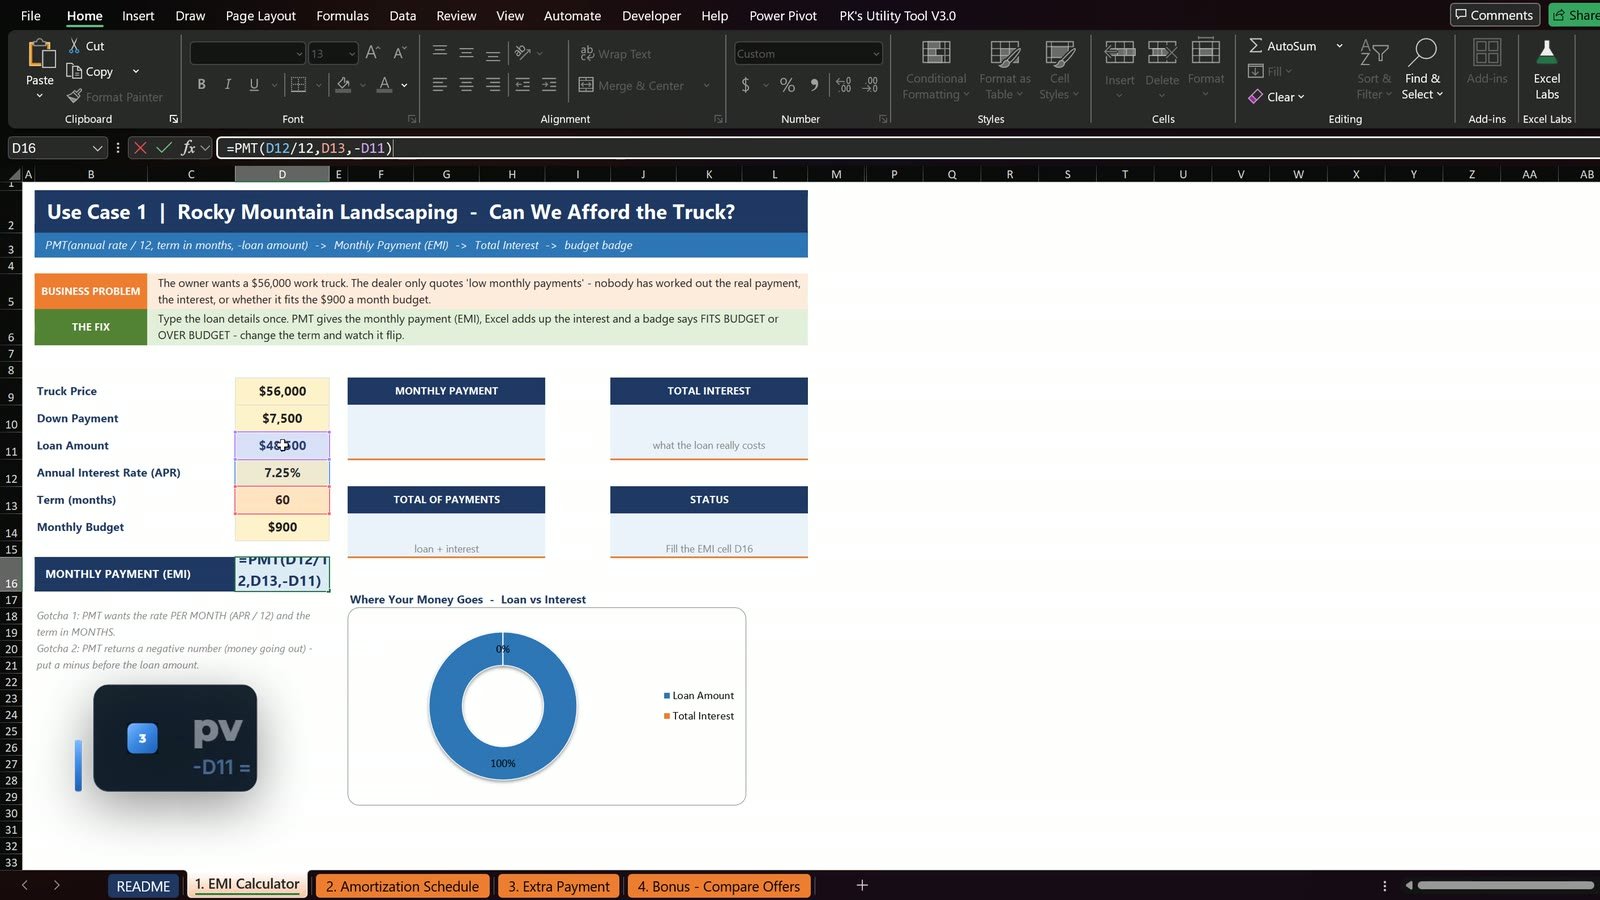Viewport: 1600px width, 900px height.
Task: Toggle Wrap Text
Action: (615, 54)
